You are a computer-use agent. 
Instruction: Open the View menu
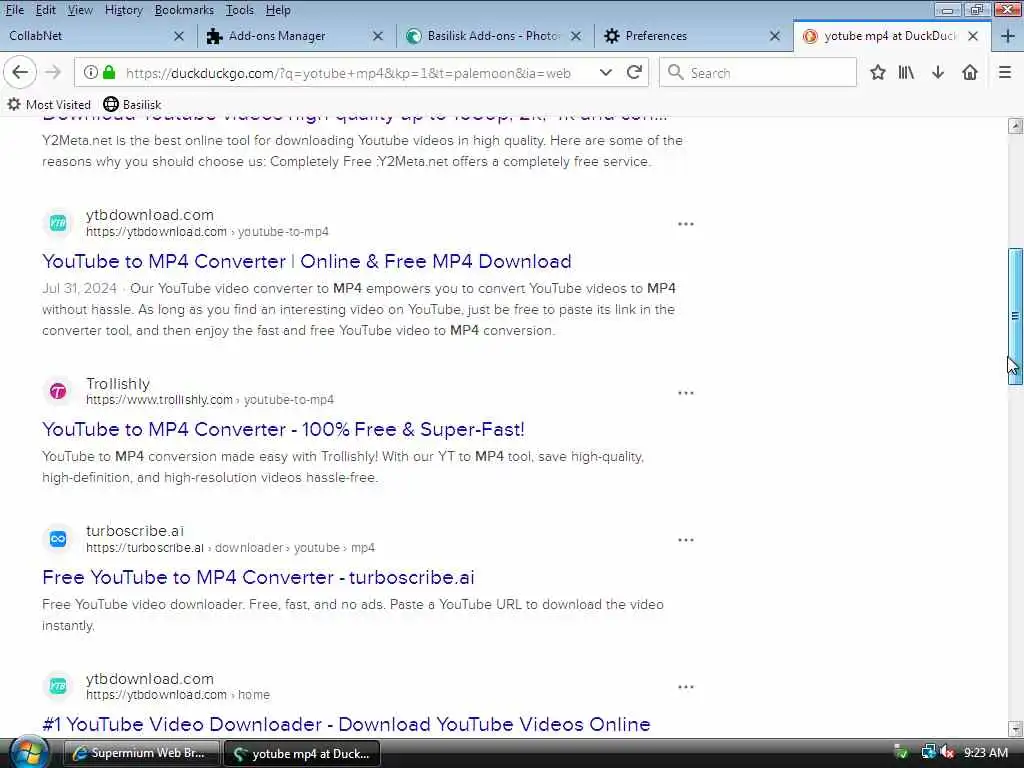pos(80,10)
